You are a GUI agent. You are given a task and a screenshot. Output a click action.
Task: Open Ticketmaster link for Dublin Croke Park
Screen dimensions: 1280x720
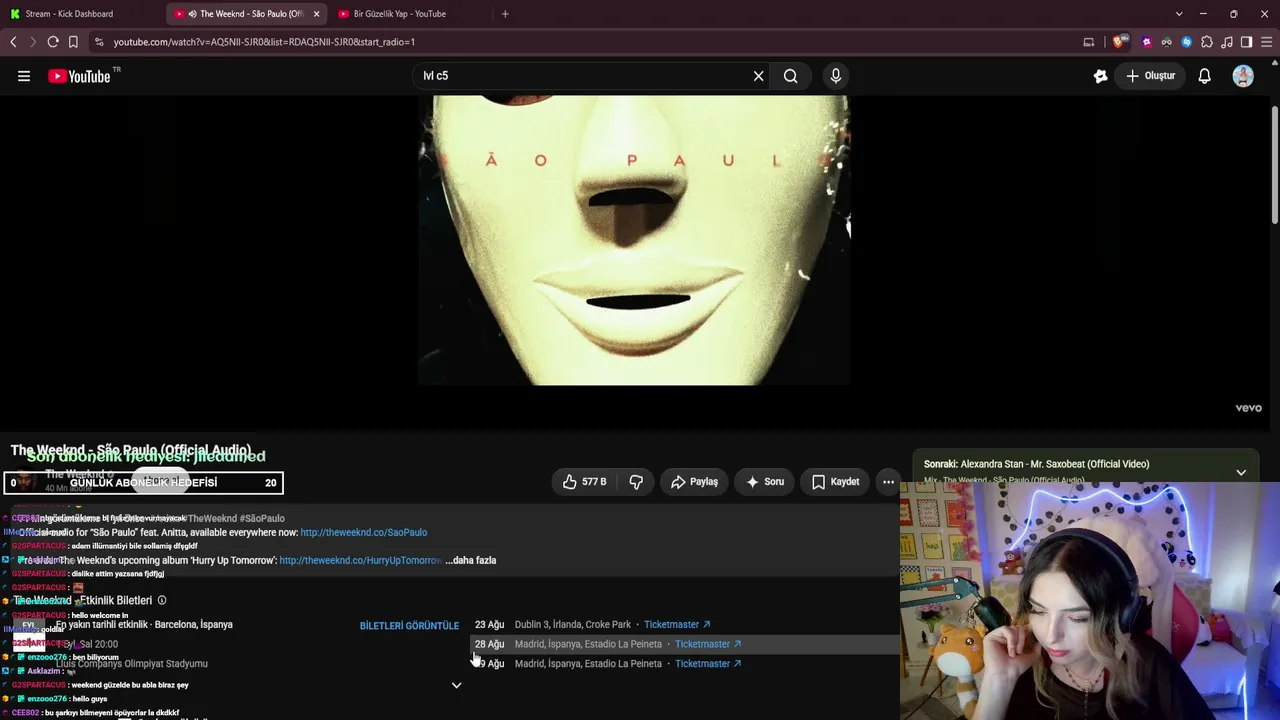[x=677, y=625]
